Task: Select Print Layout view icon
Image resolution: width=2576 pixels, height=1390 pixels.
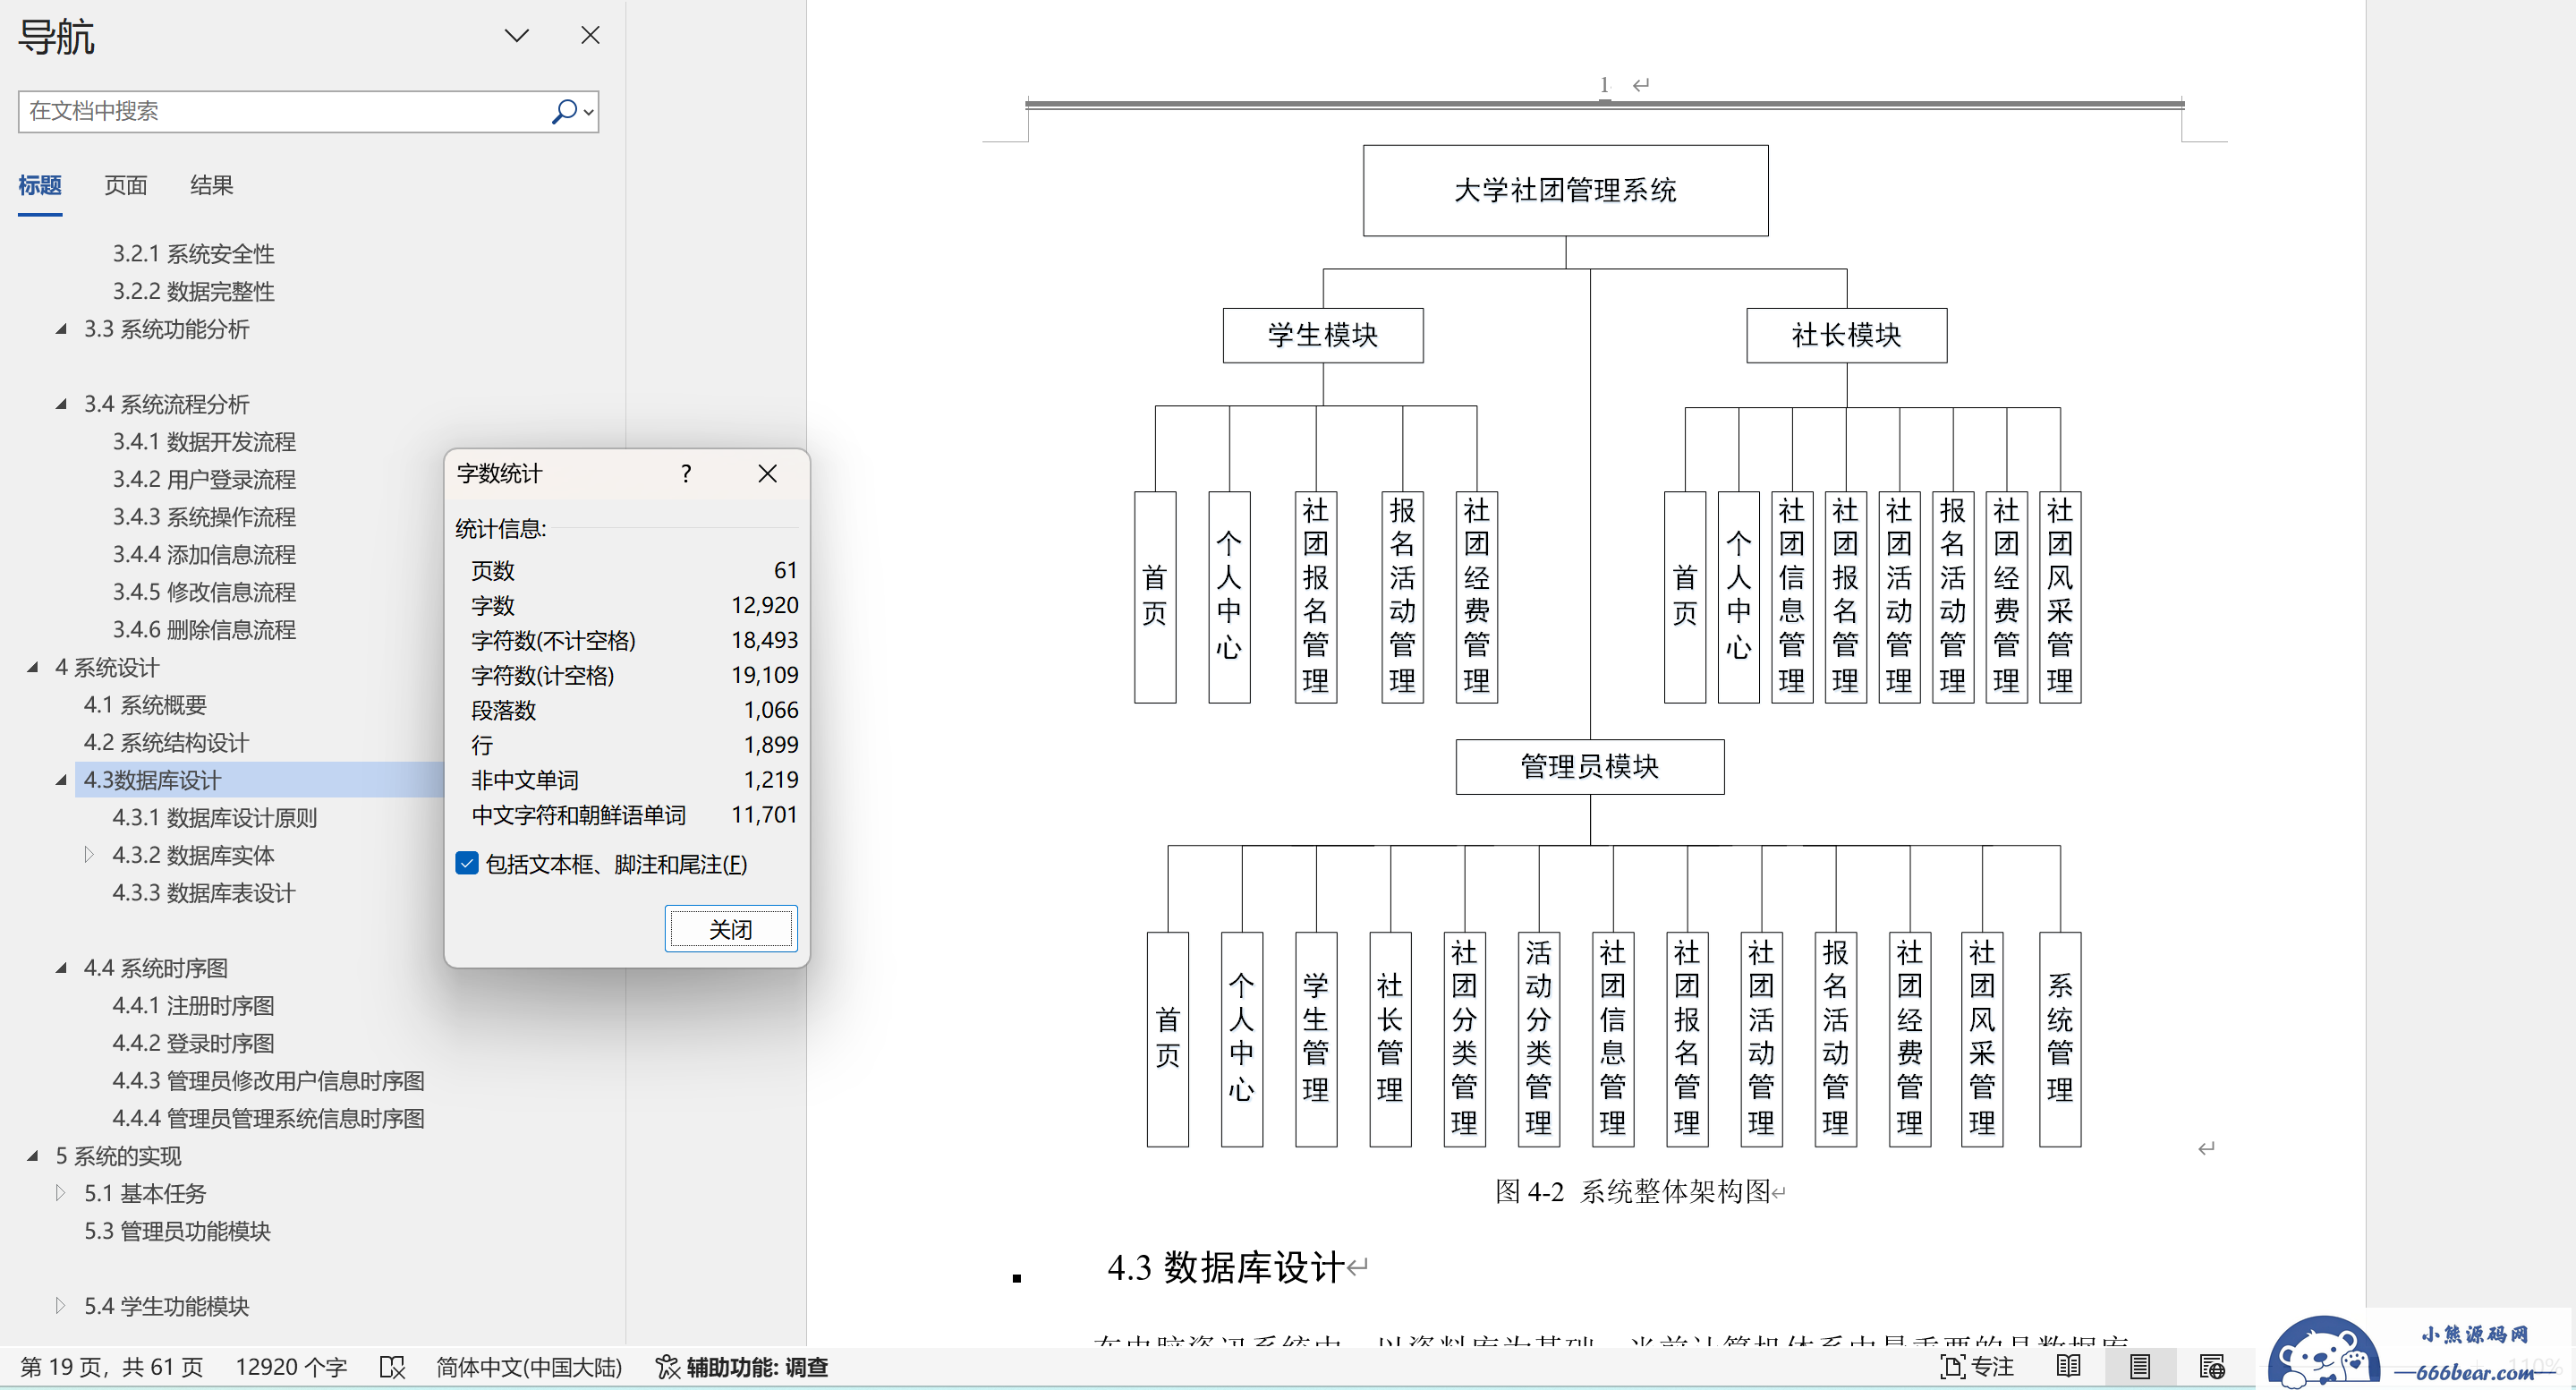Action: (2139, 1366)
